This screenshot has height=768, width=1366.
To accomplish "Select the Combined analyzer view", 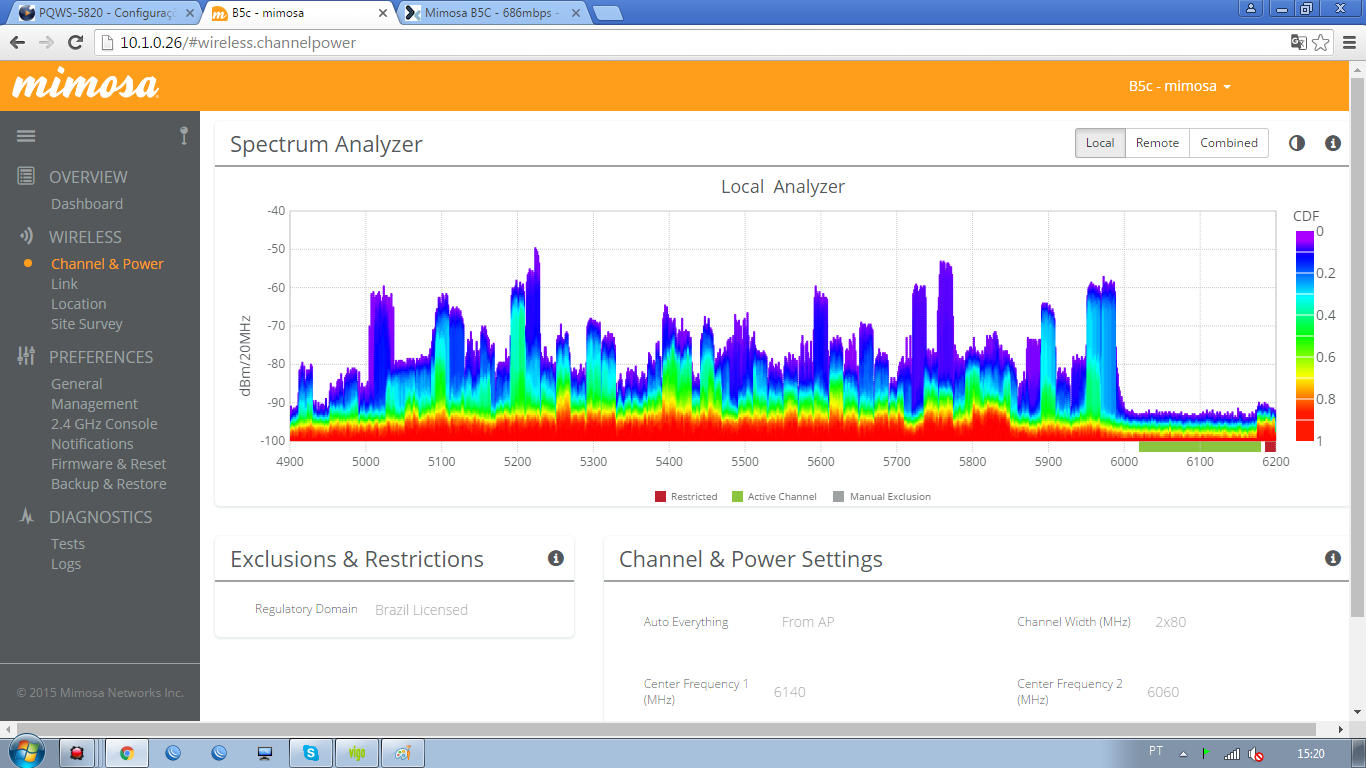I will click(1229, 143).
